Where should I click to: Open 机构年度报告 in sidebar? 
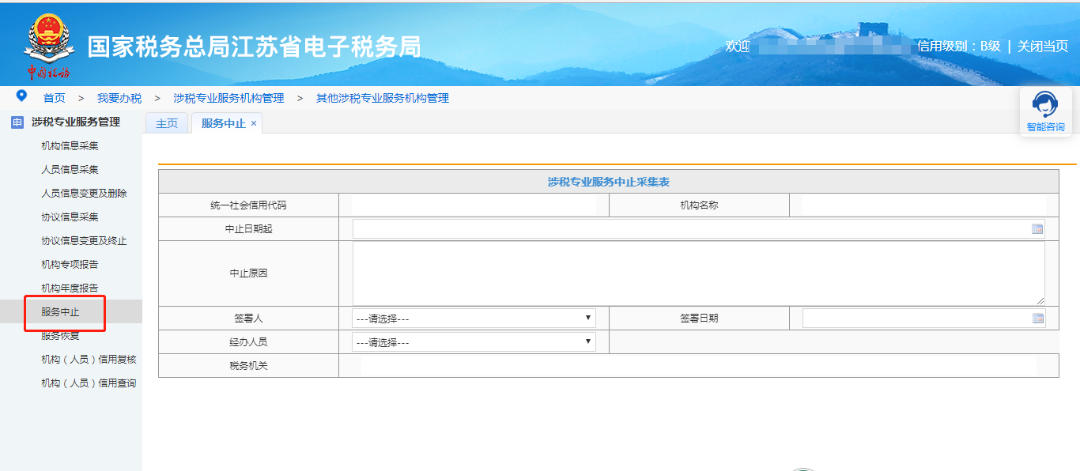click(x=70, y=288)
